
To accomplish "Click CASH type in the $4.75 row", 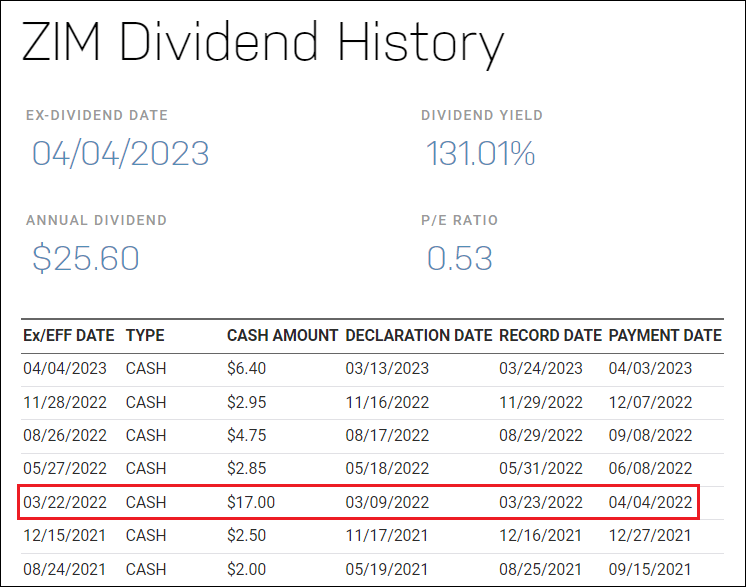I will (146, 435).
